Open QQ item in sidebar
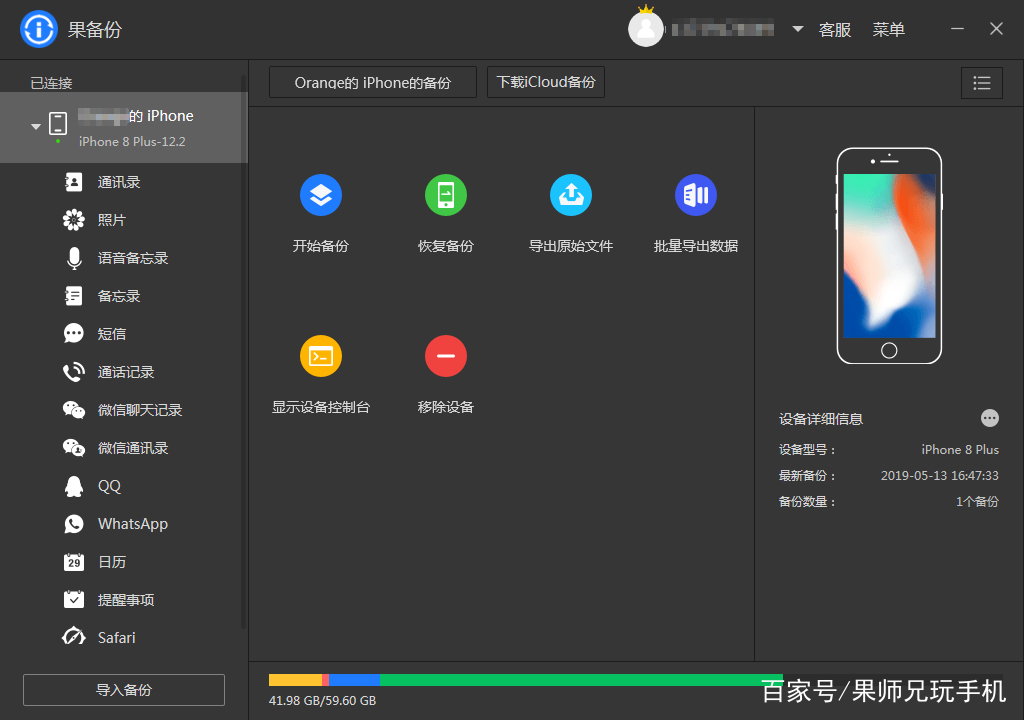The height and width of the screenshot is (720, 1024). [x=123, y=485]
